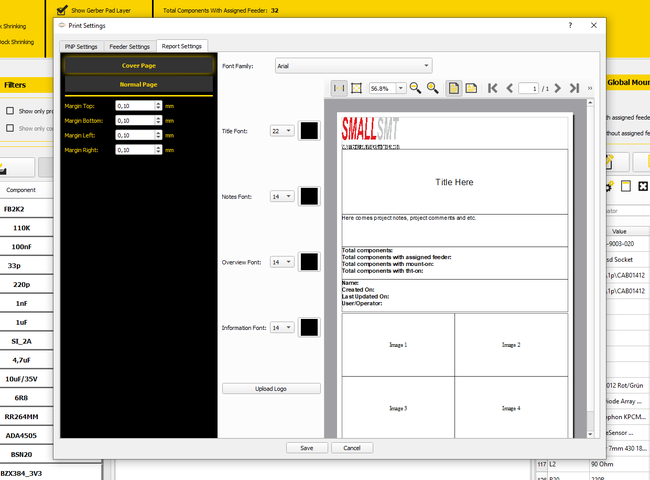Click the Save button
This screenshot has width=650, height=480.
coord(307,448)
